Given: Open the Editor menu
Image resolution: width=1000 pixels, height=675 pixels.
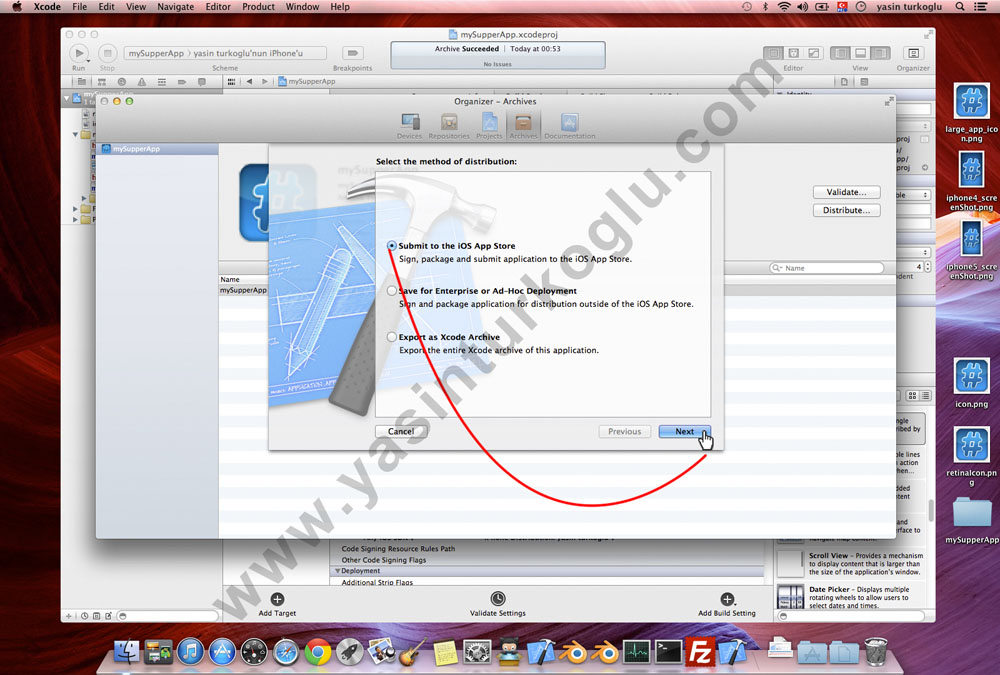Looking at the screenshot, I should click(x=218, y=6).
